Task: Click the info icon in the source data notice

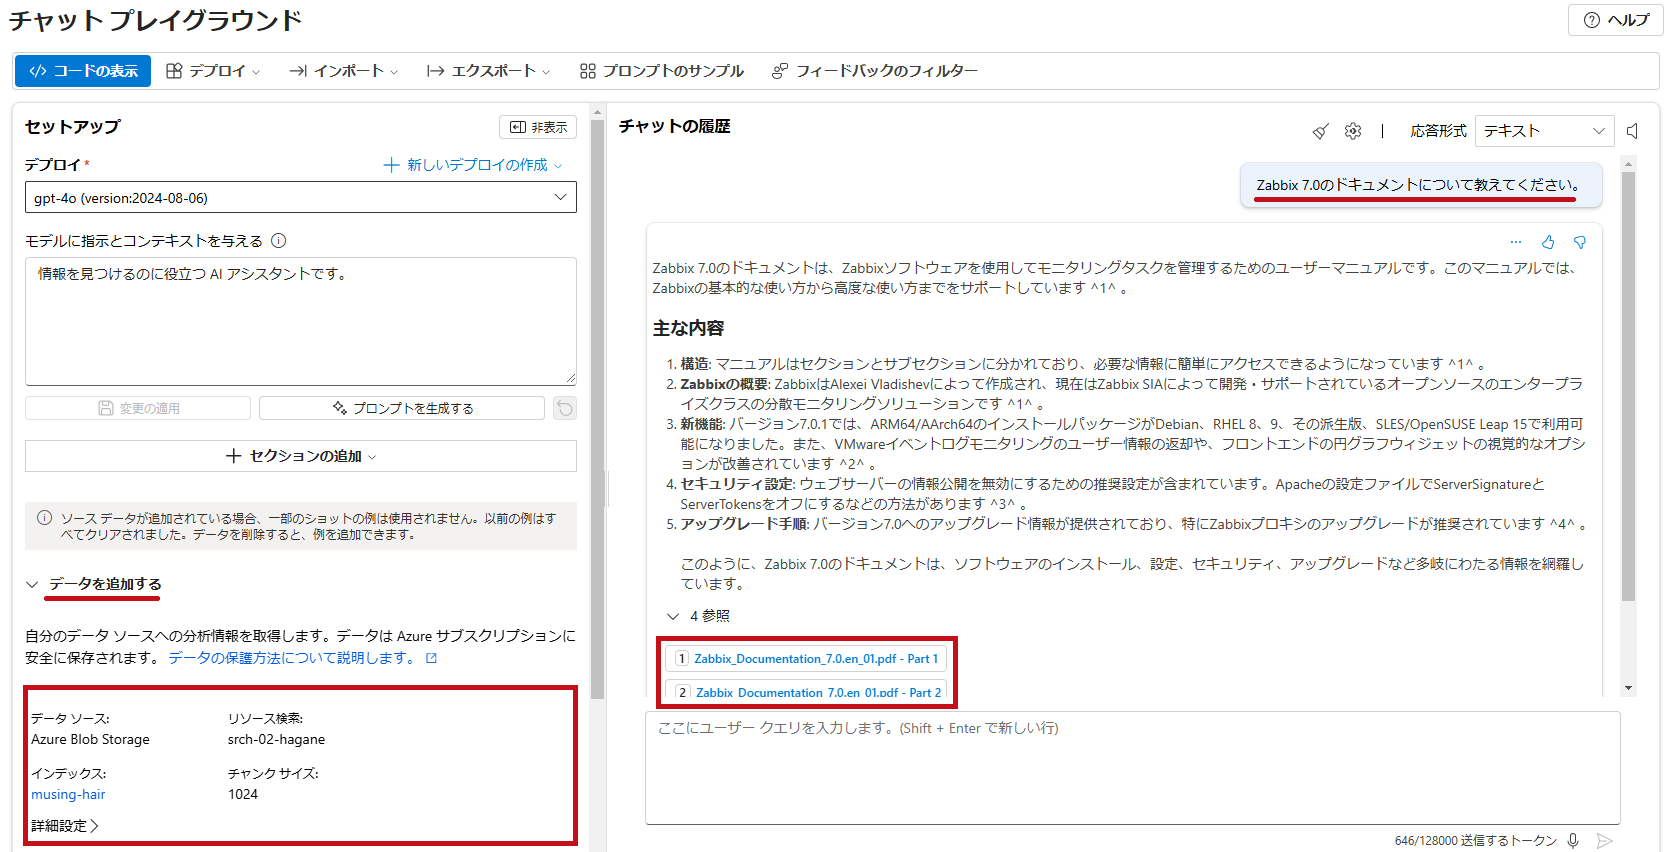Action: click(x=45, y=518)
